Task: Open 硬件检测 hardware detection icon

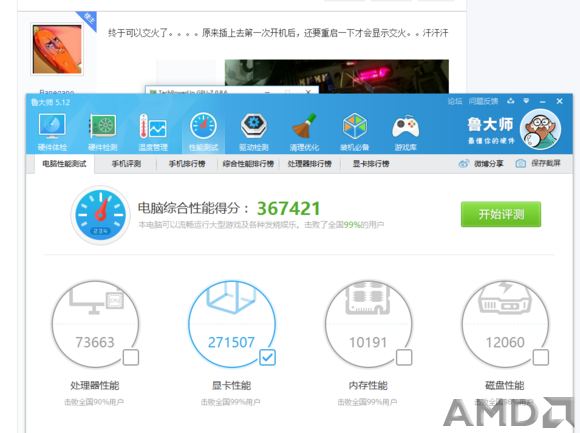Action: 102,132
